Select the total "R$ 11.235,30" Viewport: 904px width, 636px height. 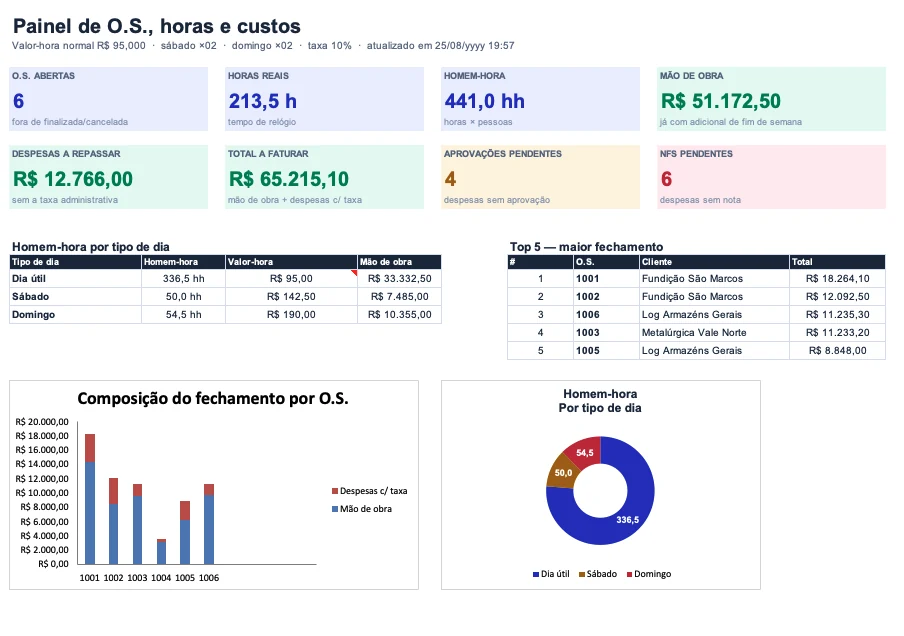(x=838, y=315)
